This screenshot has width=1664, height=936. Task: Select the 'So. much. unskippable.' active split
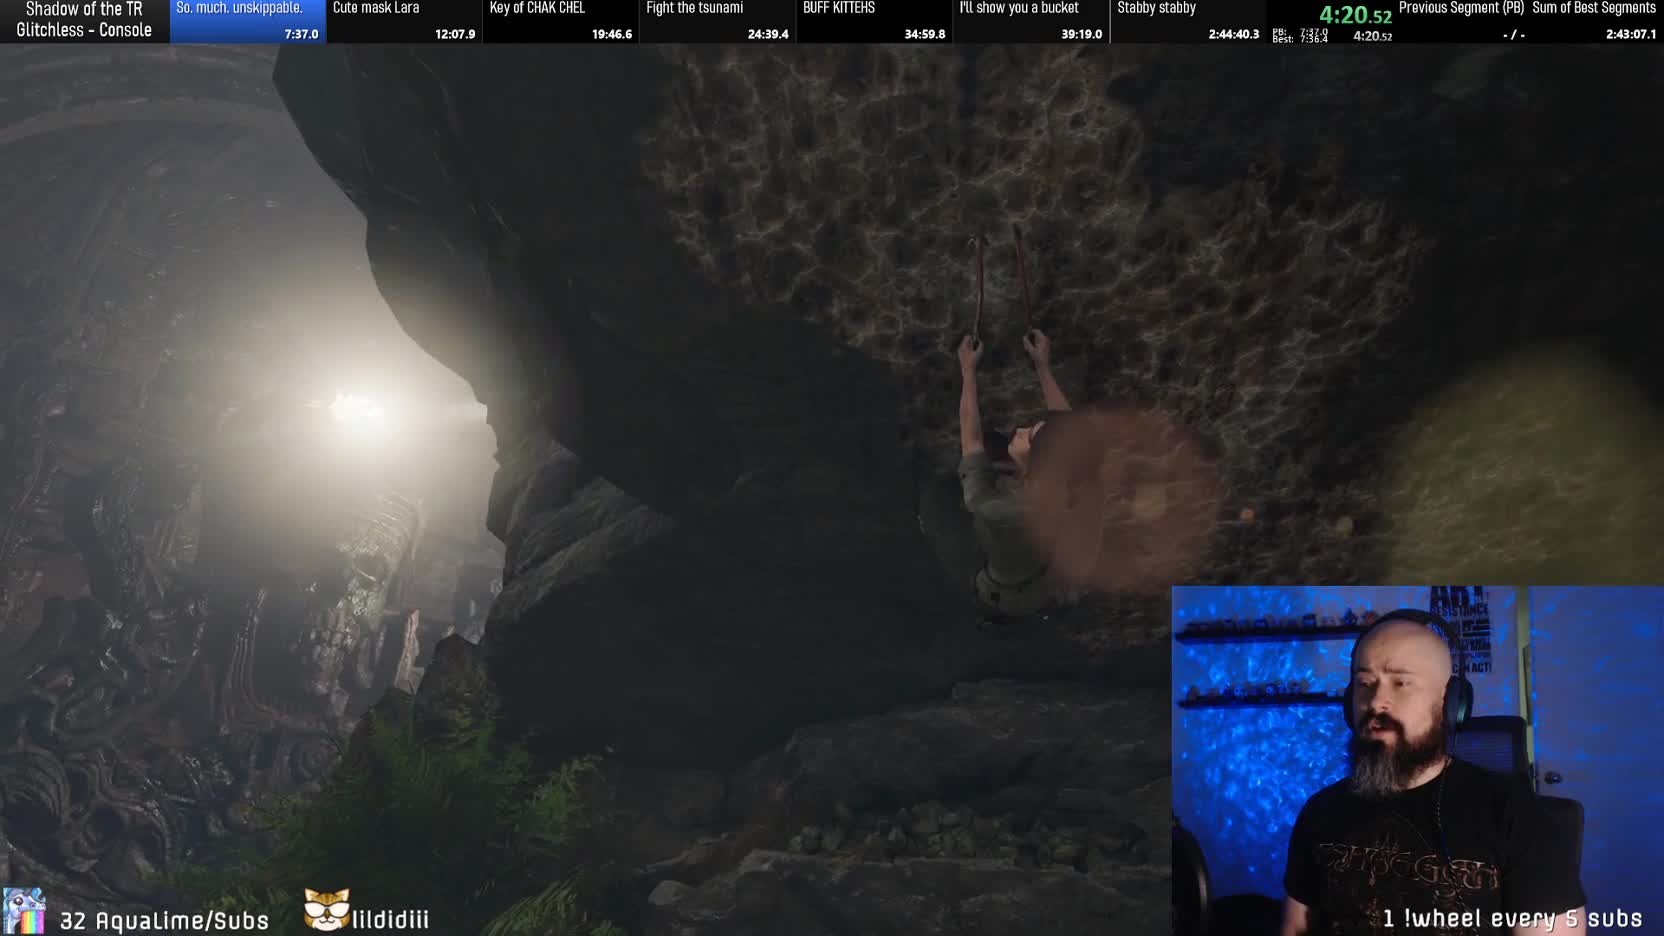(247, 21)
